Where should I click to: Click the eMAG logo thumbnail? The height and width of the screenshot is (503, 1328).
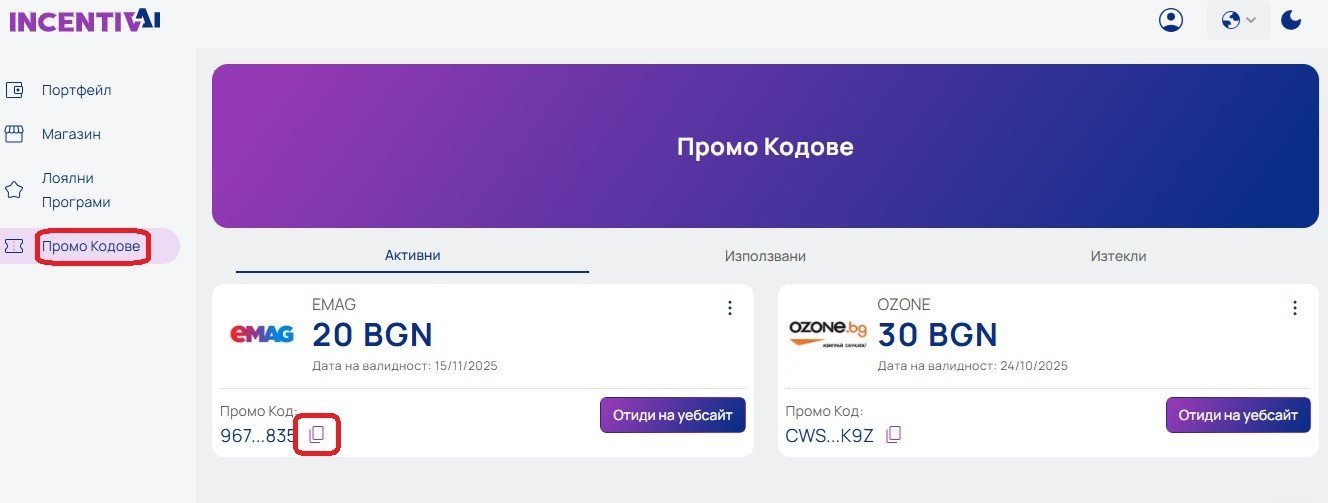coord(262,334)
